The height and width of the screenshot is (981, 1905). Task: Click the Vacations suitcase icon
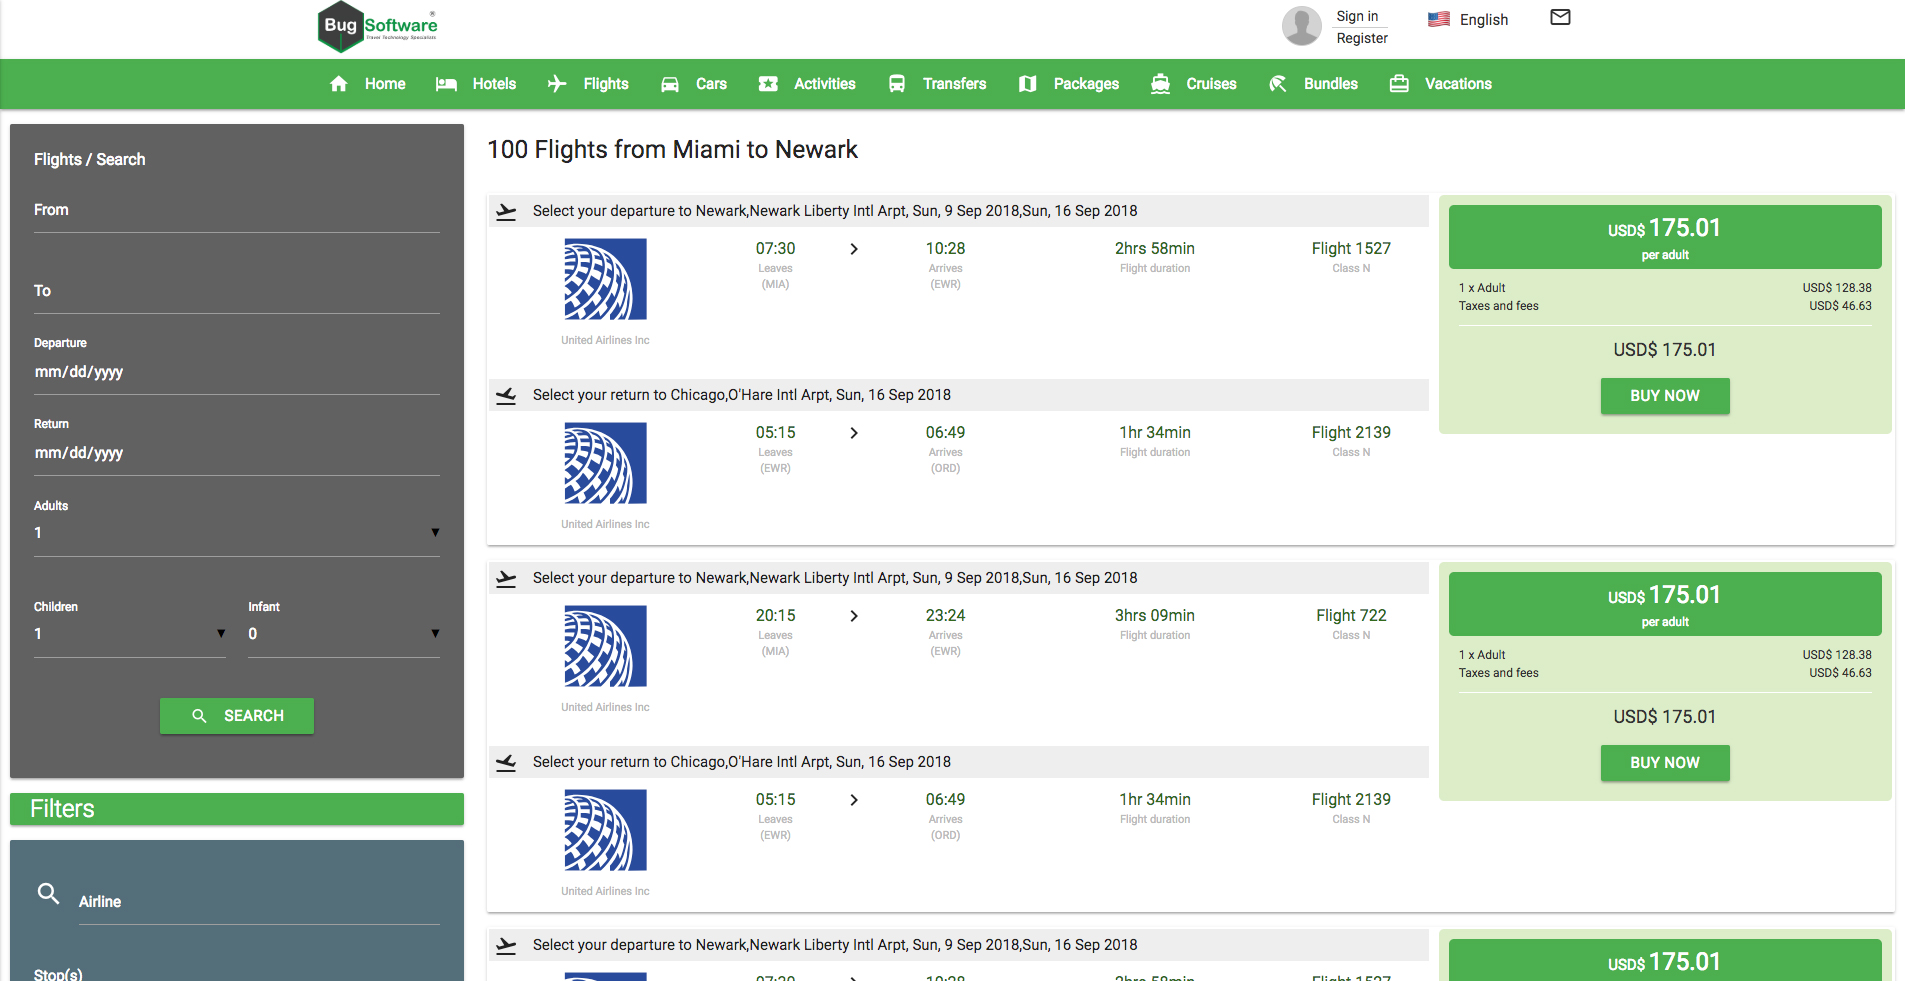tap(1399, 84)
